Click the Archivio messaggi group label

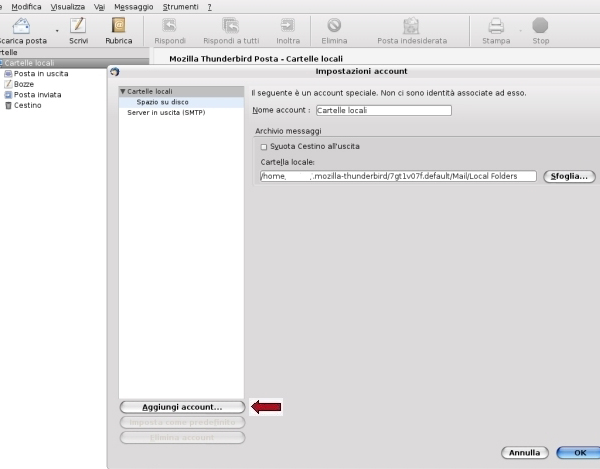click(288, 131)
